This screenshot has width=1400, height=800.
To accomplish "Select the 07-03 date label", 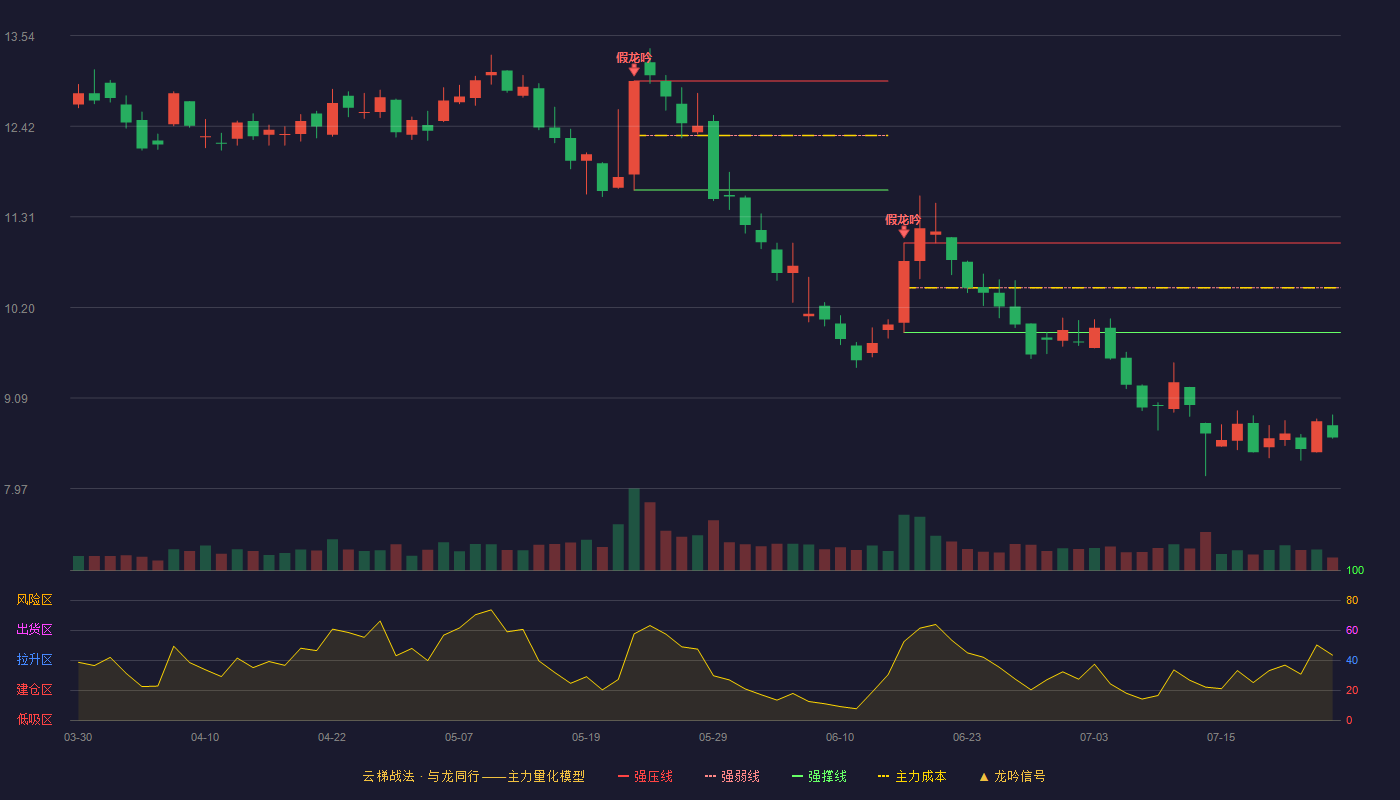I will pos(1094,737).
